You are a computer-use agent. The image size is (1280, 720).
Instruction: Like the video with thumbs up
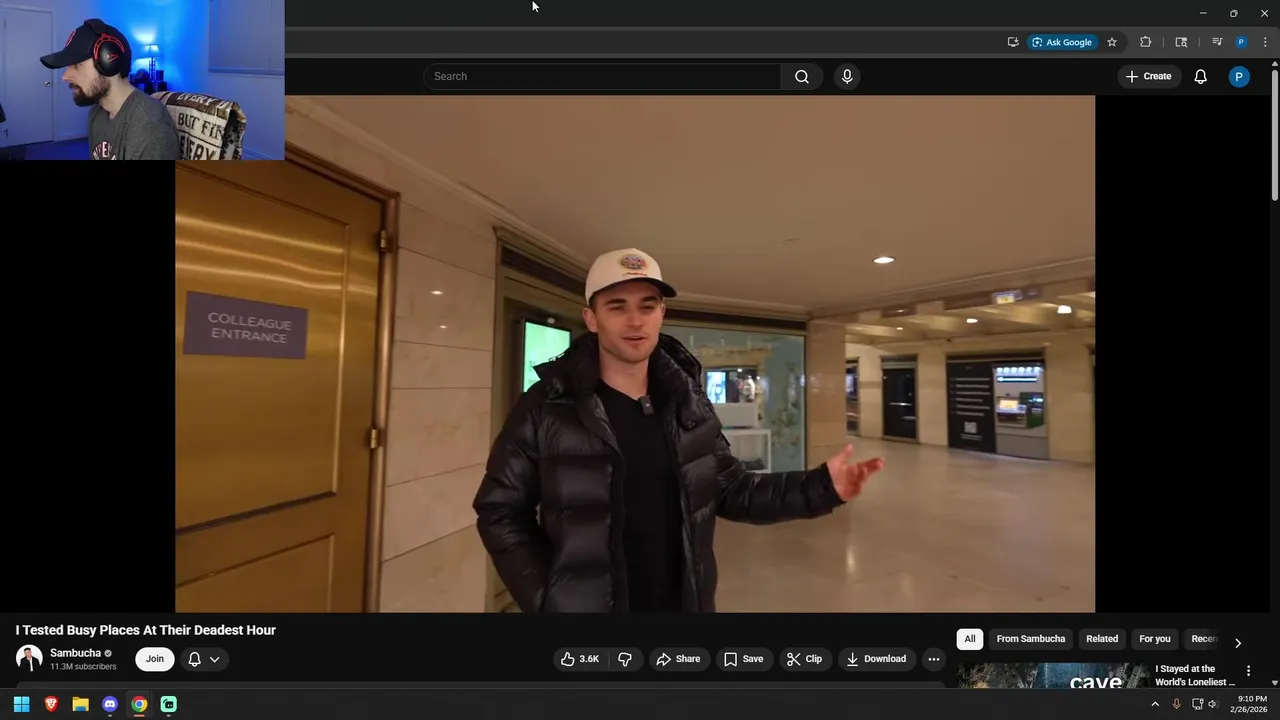tap(580, 659)
